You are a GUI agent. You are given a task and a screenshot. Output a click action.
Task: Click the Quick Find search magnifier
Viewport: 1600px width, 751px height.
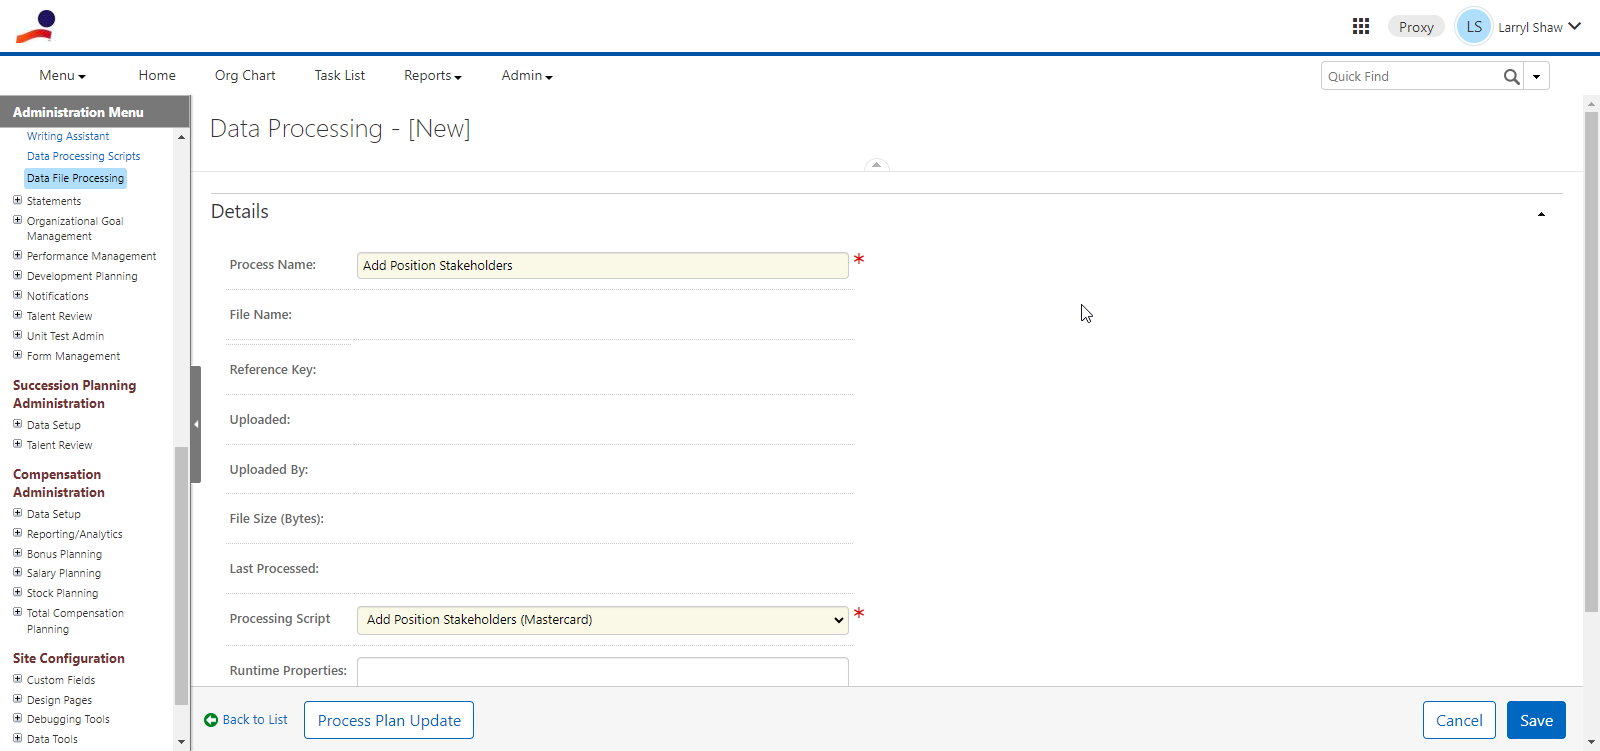(x=1511, y=76)
